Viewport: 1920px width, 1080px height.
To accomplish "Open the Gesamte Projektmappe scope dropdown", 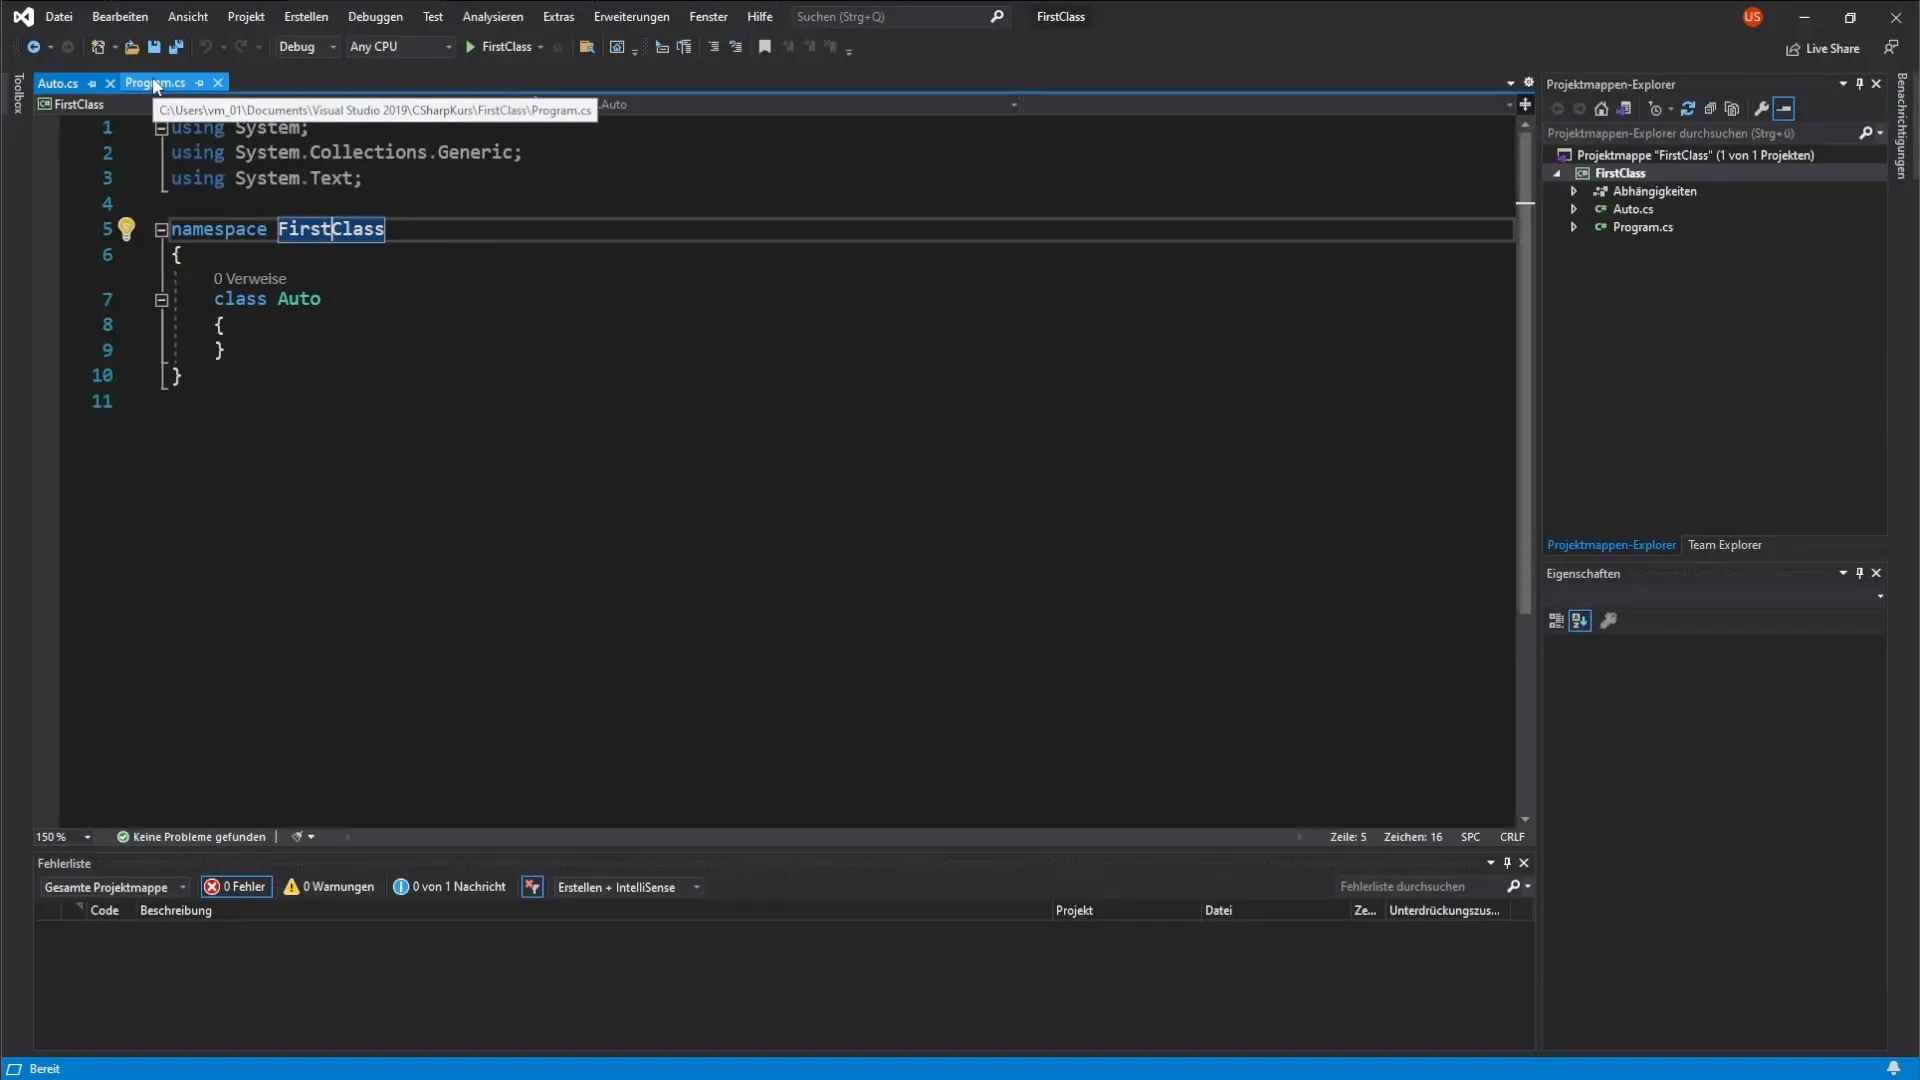I will (115, 887).
